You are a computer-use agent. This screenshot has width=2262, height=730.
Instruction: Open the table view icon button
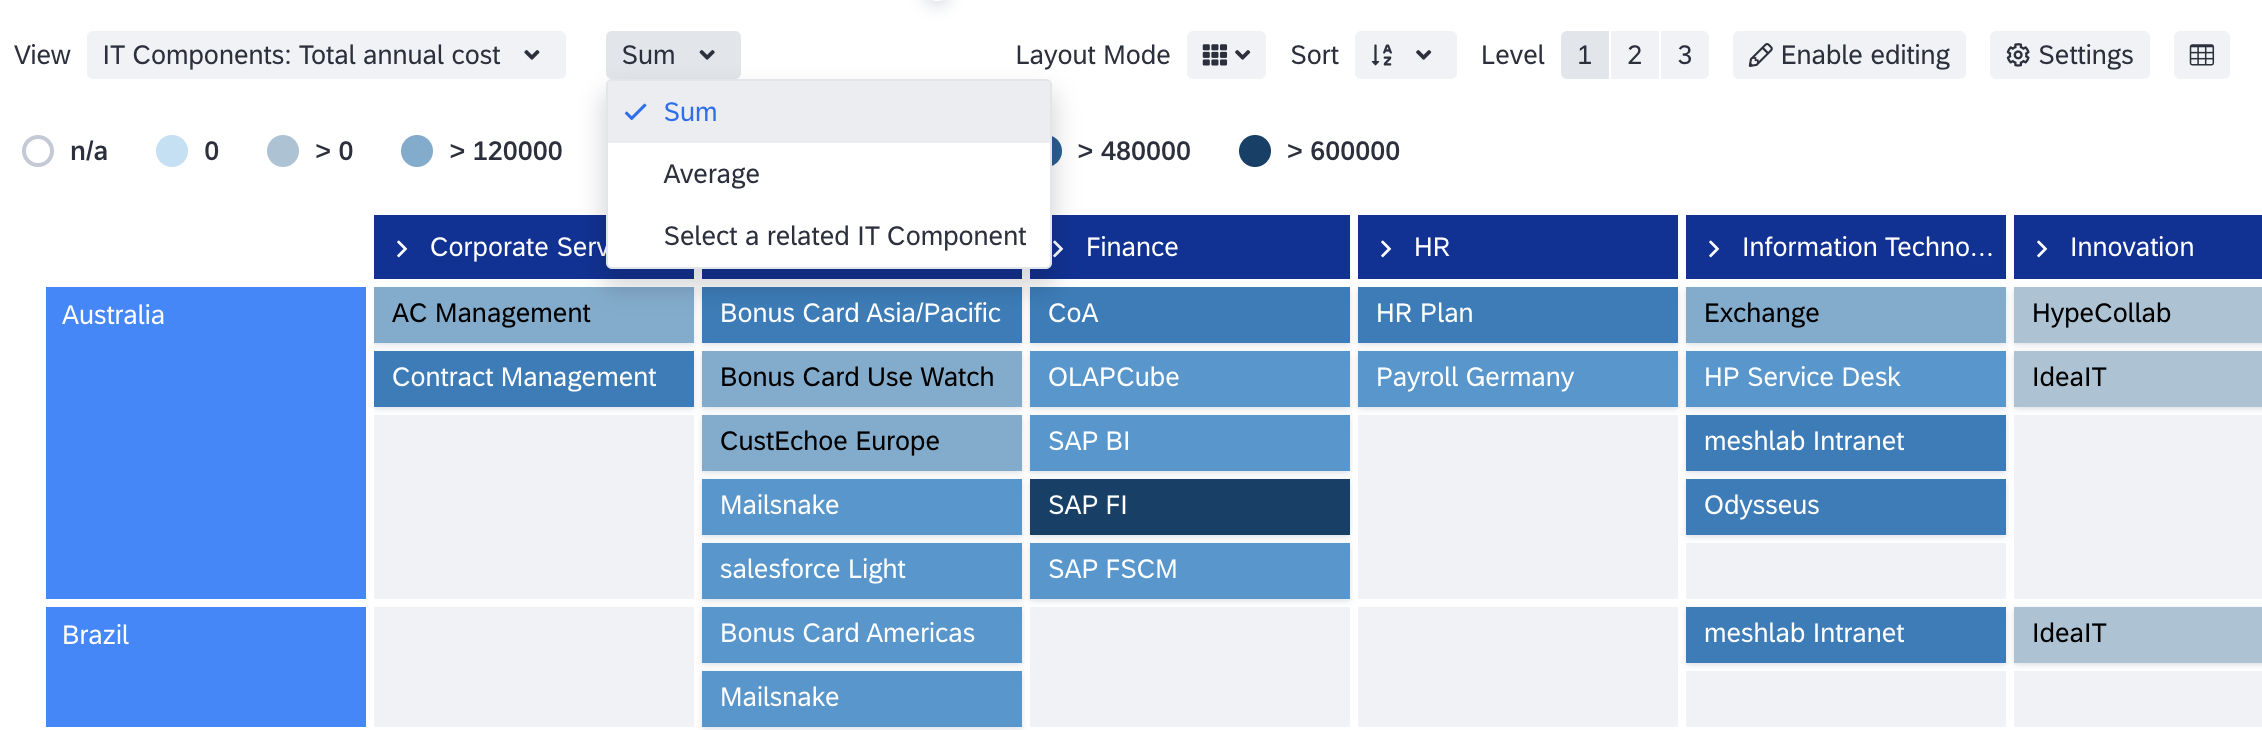tap(2201, 55)
